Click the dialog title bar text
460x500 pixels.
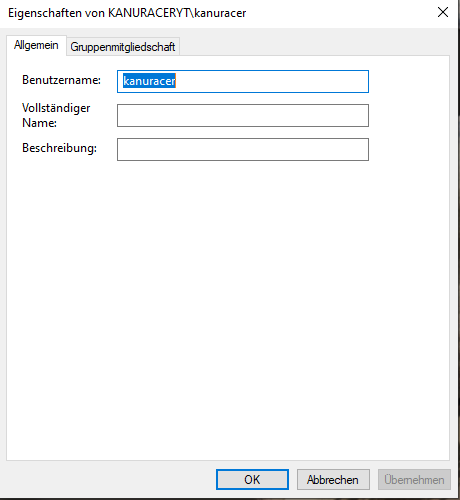point(127,13)
